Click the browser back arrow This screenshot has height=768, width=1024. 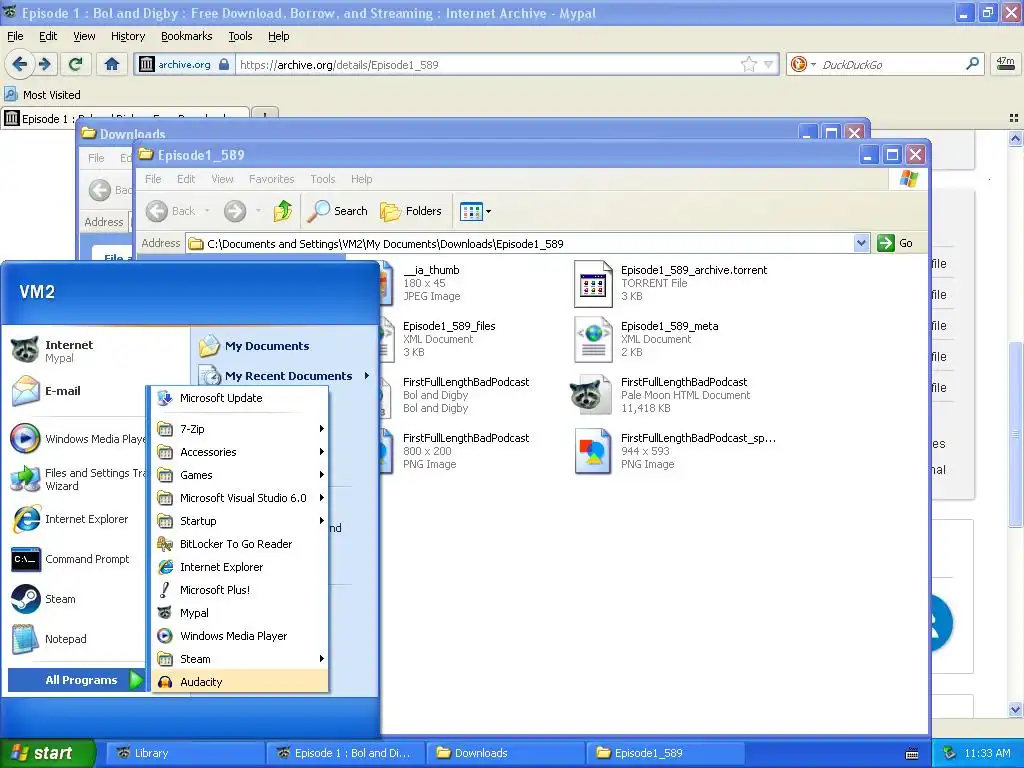click(x=19, y=64)
